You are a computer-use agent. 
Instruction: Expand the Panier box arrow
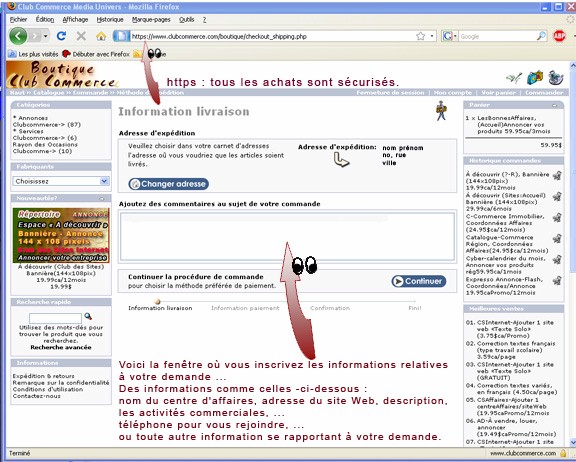[x=554, y=105]
